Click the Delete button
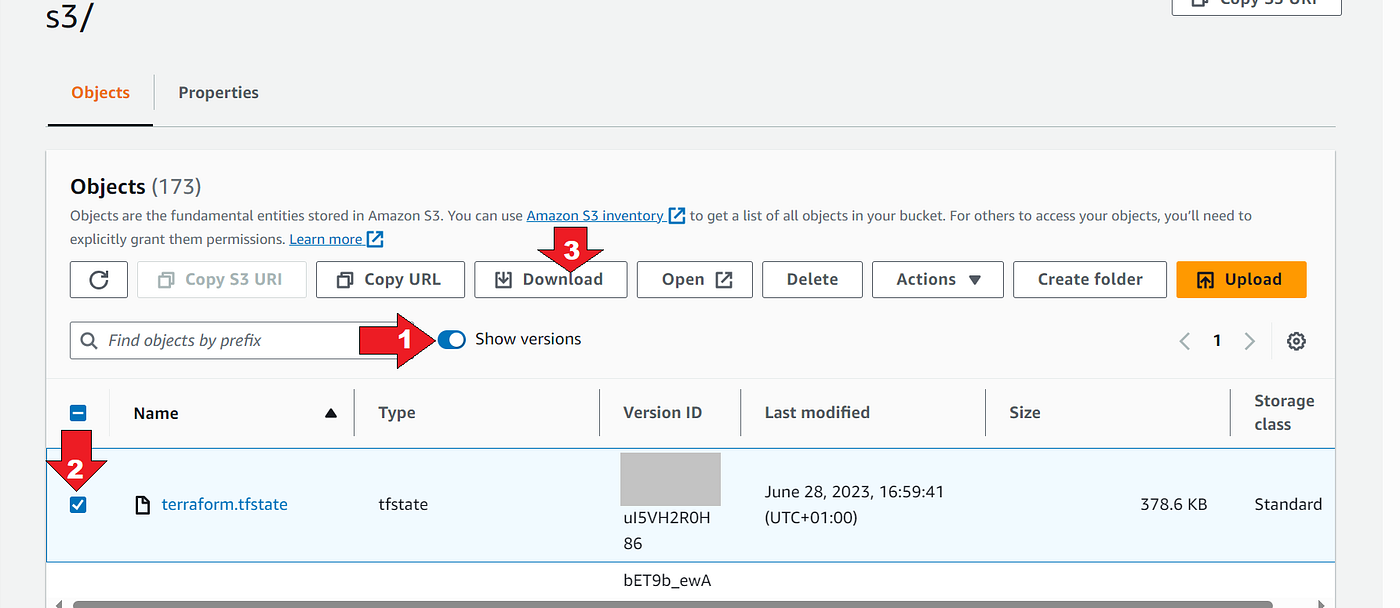 tap(812, 280)
